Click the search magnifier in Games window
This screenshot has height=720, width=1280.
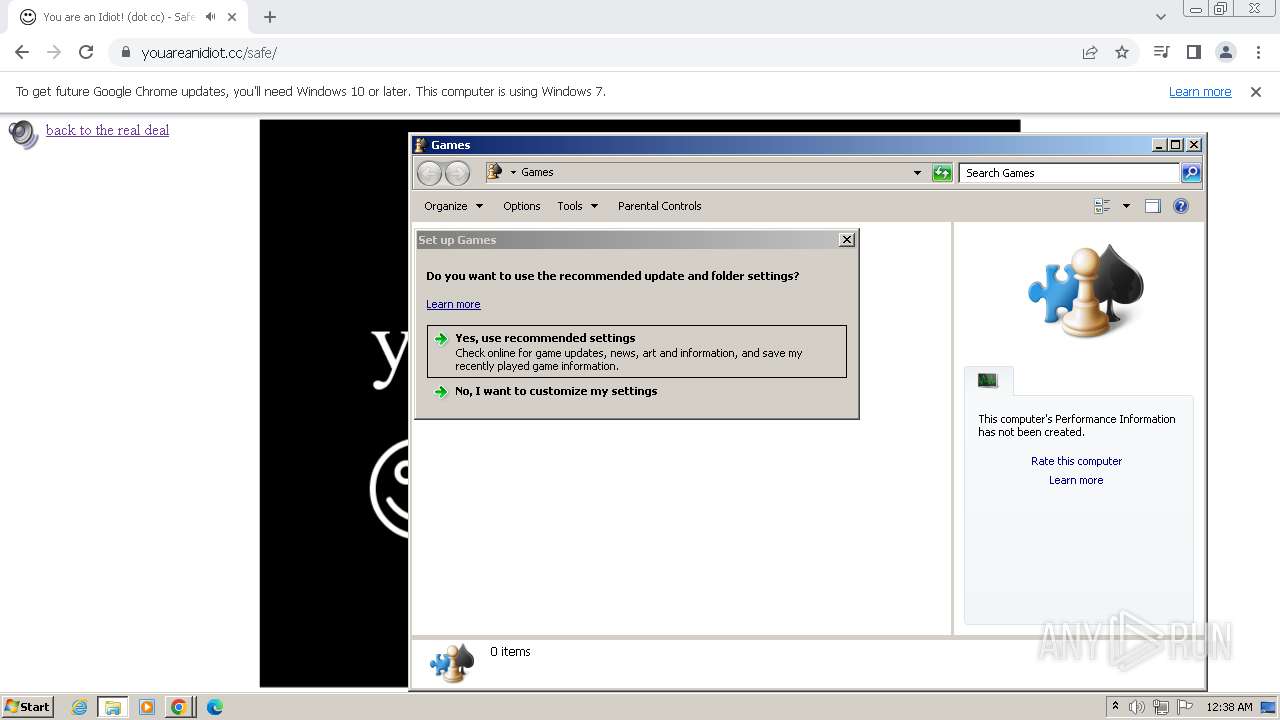click(1190, 173)
